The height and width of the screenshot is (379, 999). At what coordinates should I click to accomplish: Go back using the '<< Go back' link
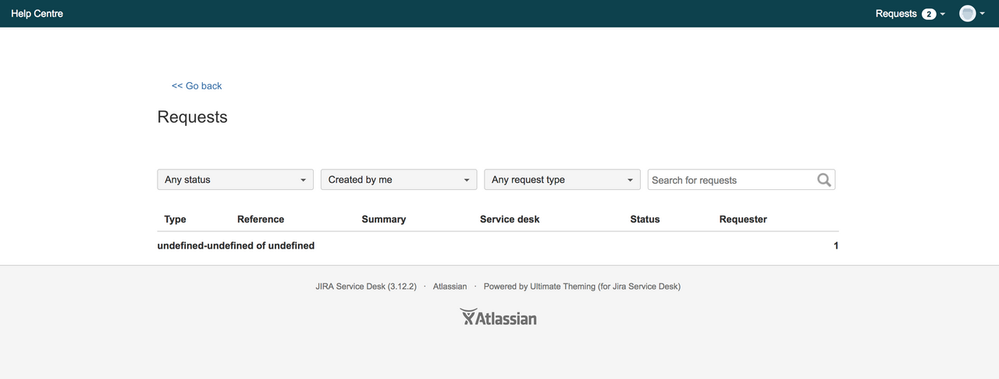click(x=197, y=85)
